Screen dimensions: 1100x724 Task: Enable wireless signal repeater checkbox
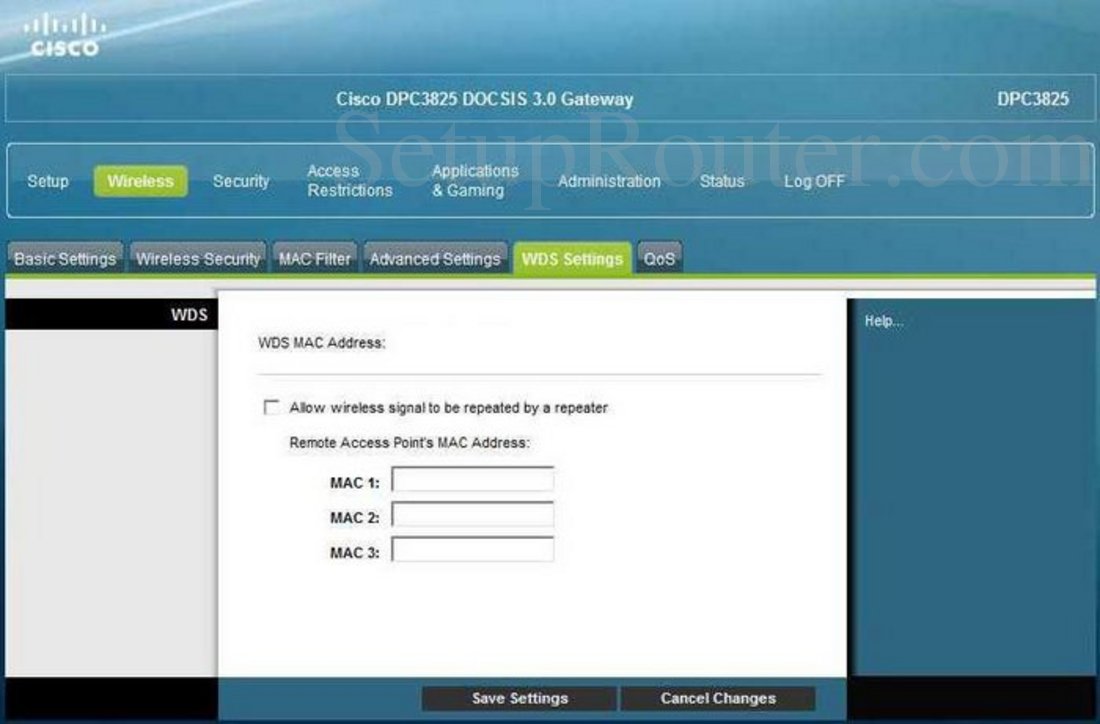tap(271, 408)
